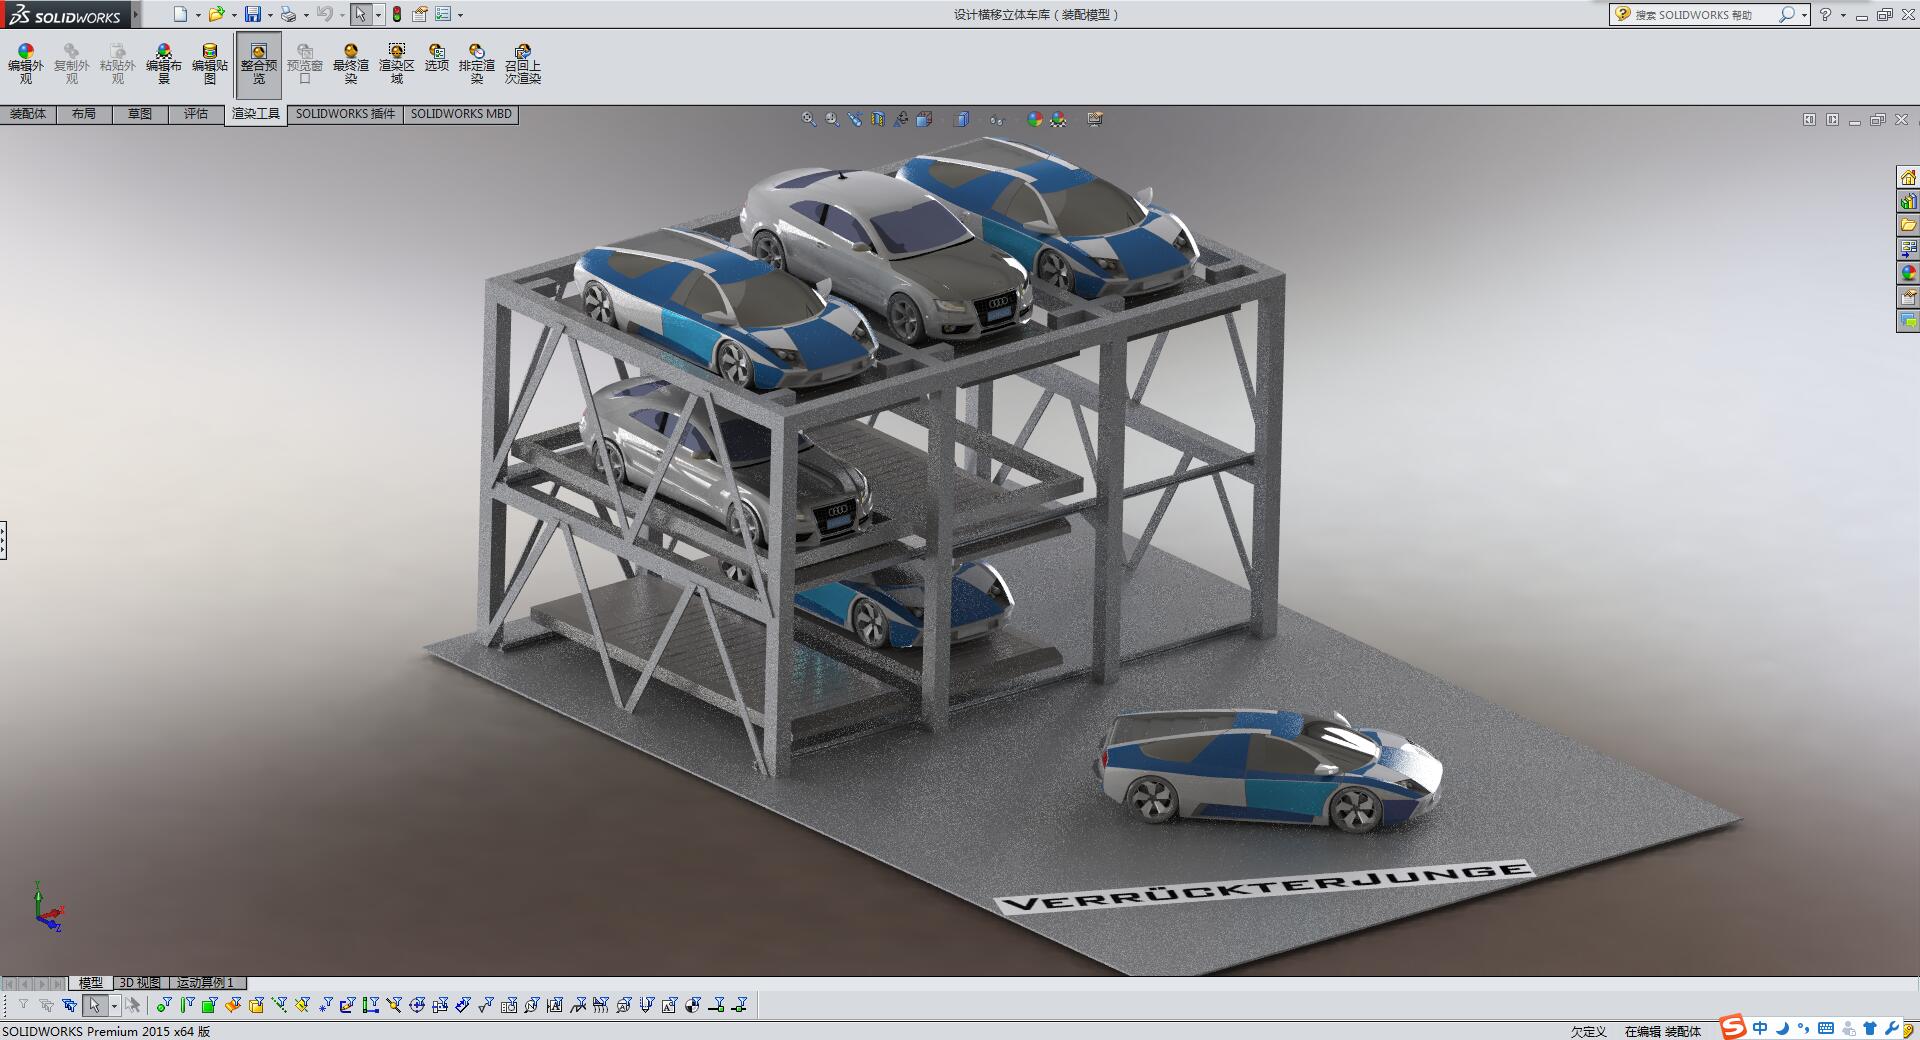The width and height of the screenshot is (1920, 1040).
Task: Toggle 渲染区域 render region
Action: [397, 63]
